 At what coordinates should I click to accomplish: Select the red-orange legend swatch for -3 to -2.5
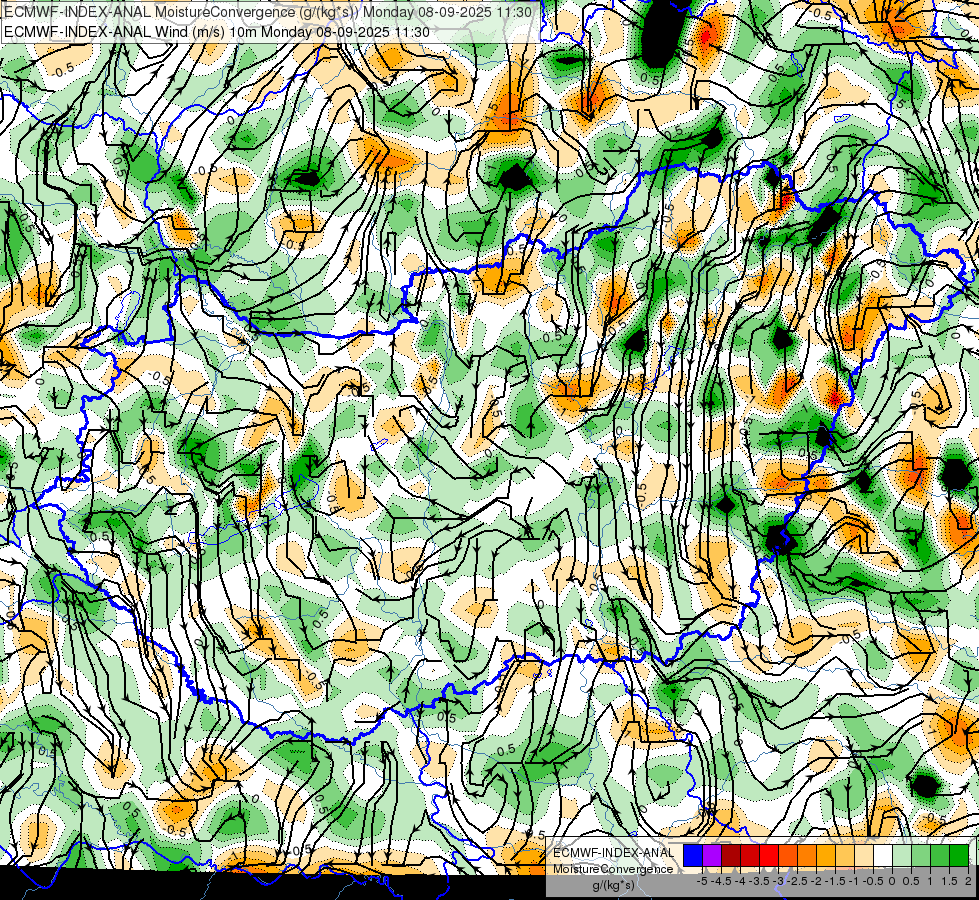click(788, 855)
